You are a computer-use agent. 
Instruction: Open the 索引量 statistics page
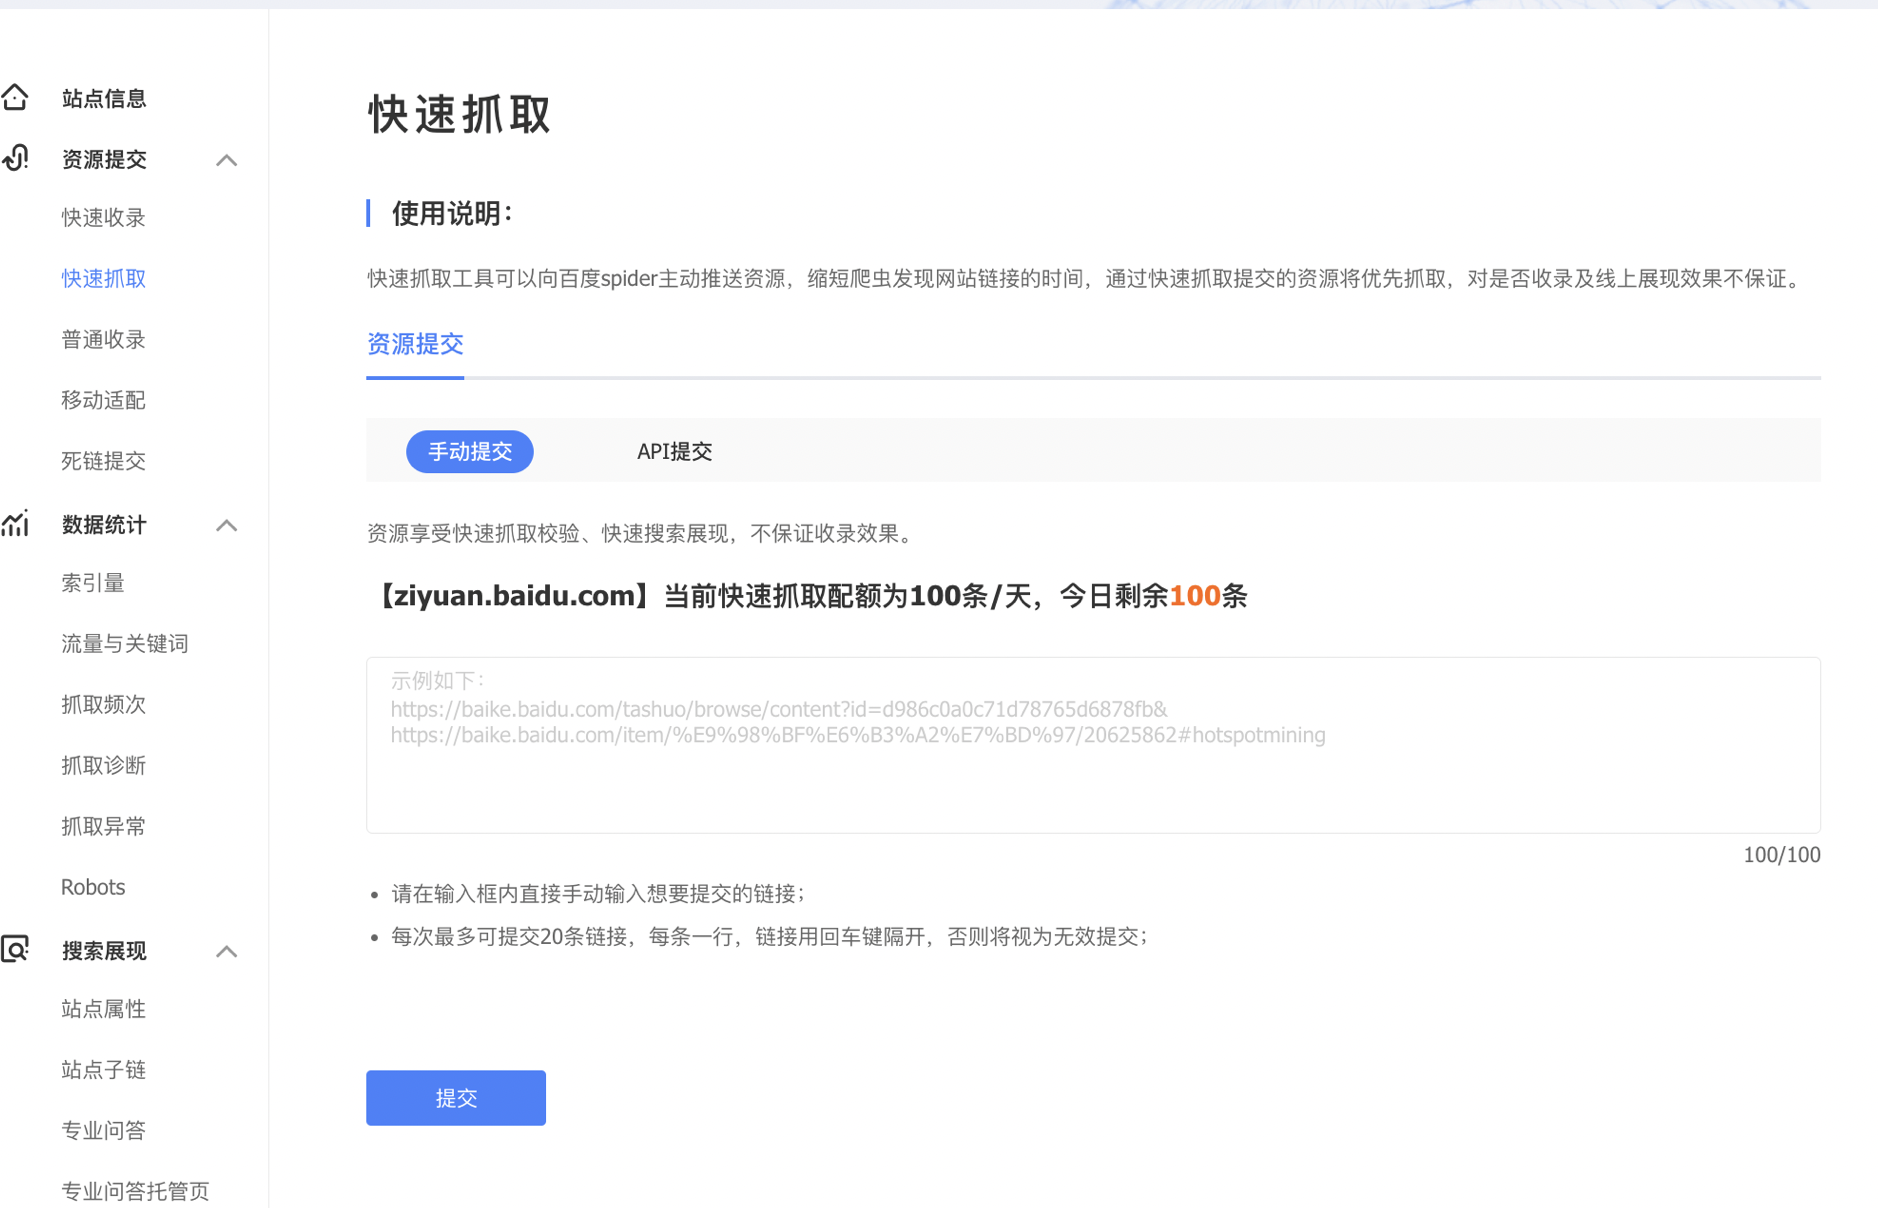(93, 583)
